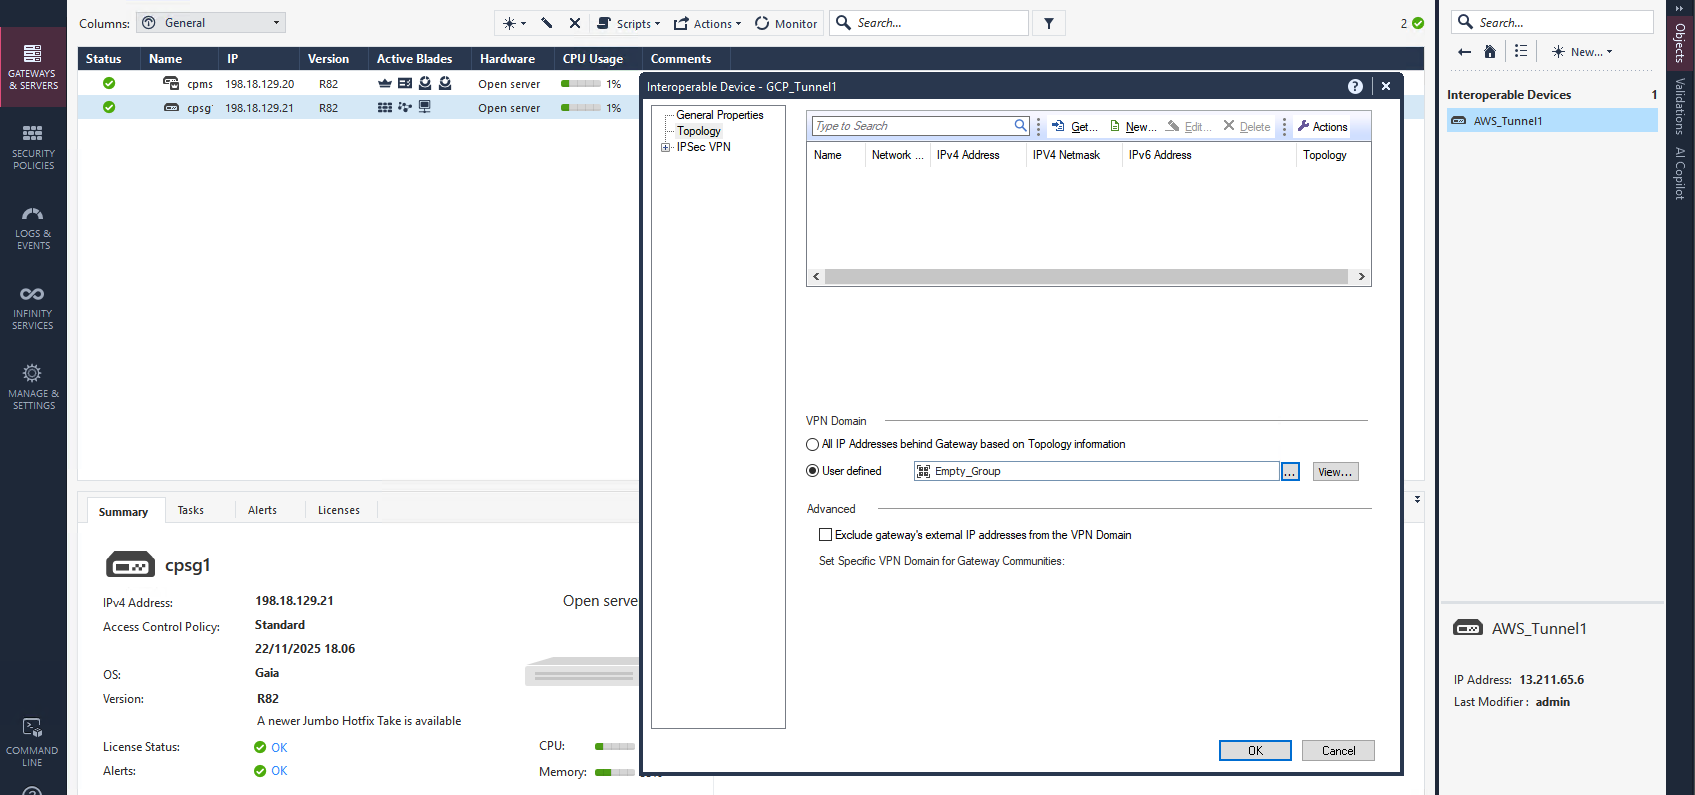Click the help question mark in the dialog

click(x=1355, y=87)
